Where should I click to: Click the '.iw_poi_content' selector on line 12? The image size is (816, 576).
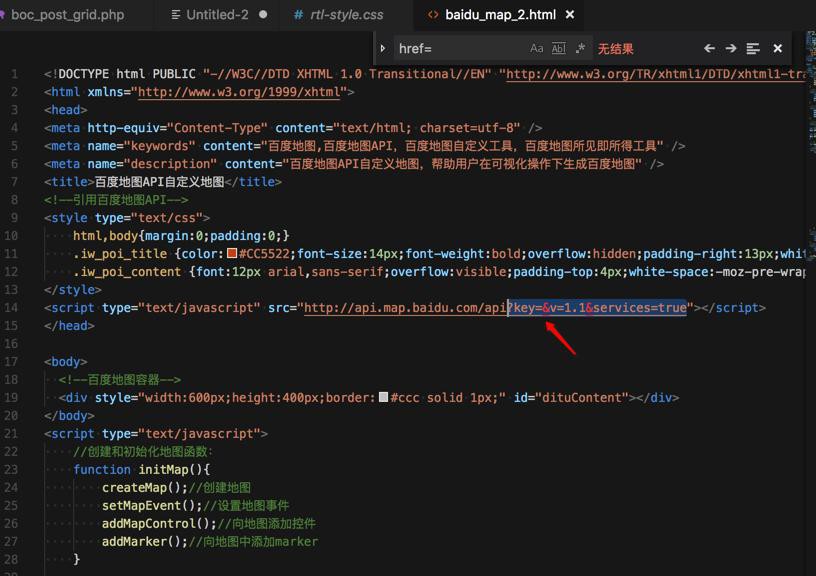click(x=128, y=272)
